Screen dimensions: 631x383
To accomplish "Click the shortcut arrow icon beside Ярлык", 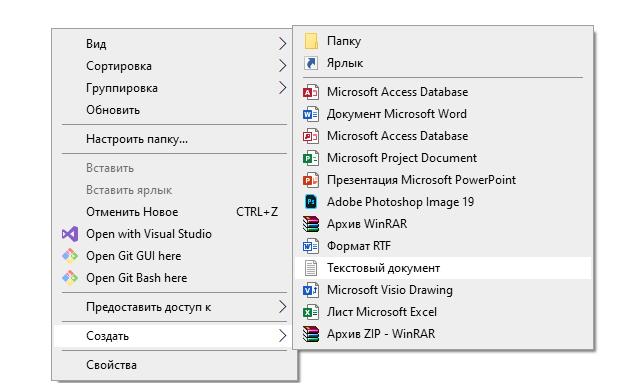I will point(311,63).
